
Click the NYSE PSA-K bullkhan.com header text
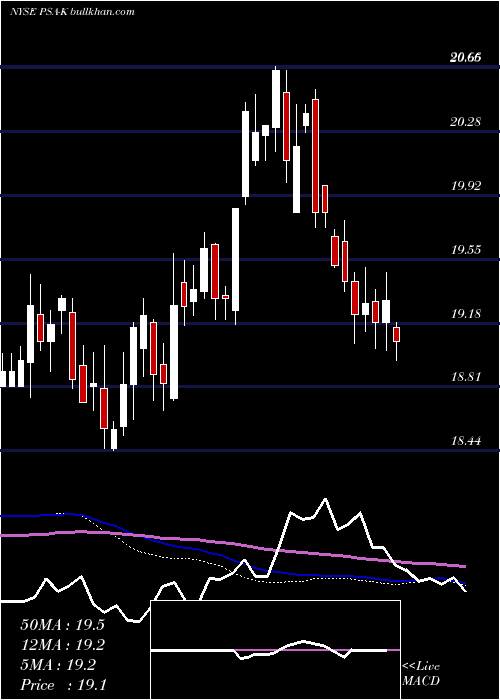(72, 11)
